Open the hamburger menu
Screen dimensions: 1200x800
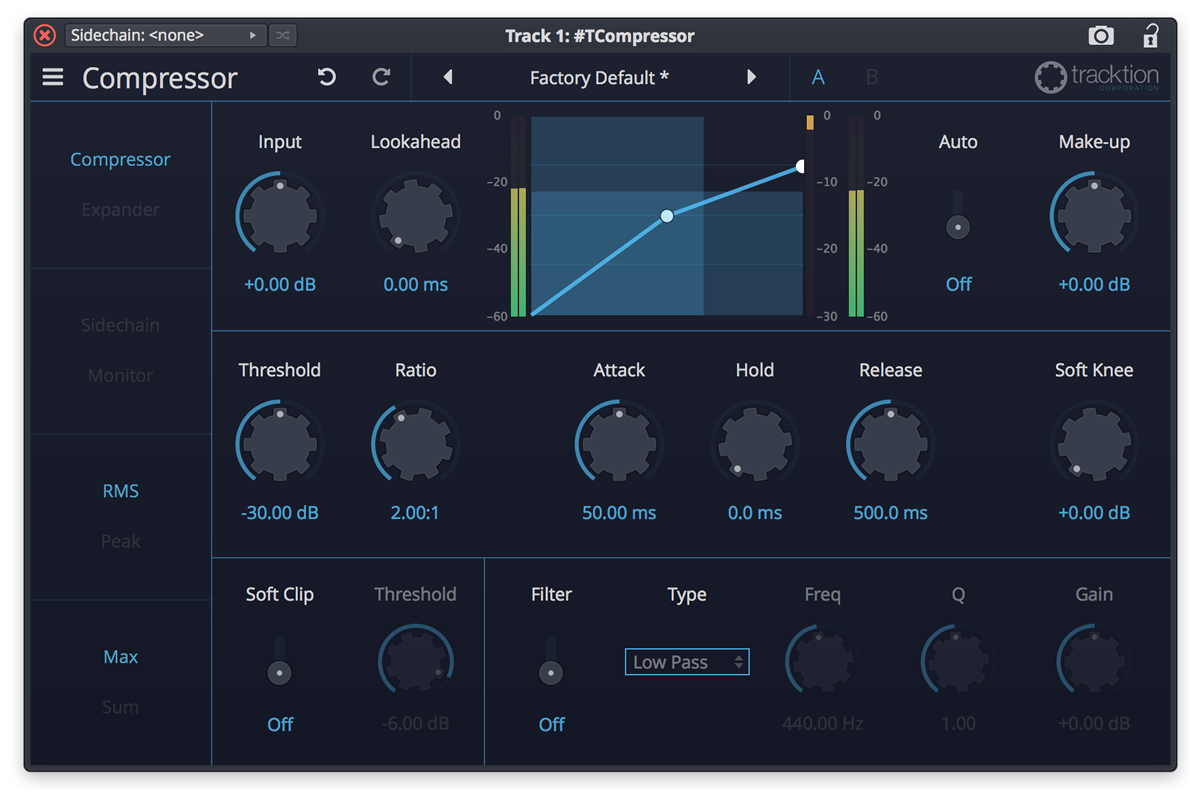tap(52, 77)
